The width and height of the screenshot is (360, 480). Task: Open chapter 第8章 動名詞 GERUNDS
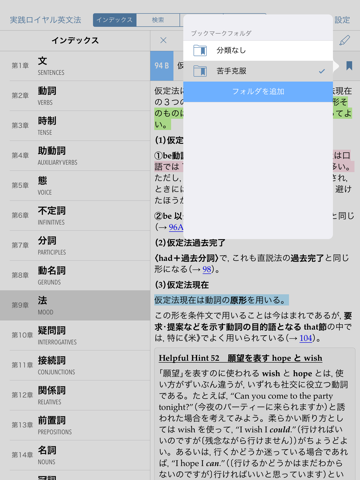coord(75,275)
